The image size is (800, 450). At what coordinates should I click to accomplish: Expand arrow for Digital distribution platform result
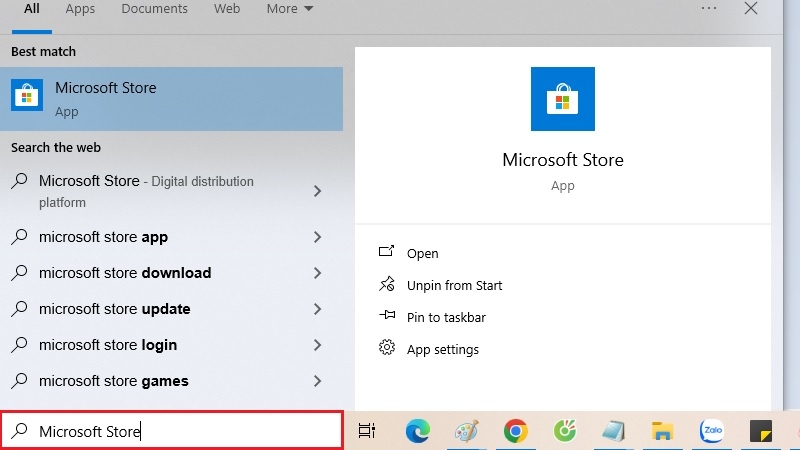pos(317,191)
